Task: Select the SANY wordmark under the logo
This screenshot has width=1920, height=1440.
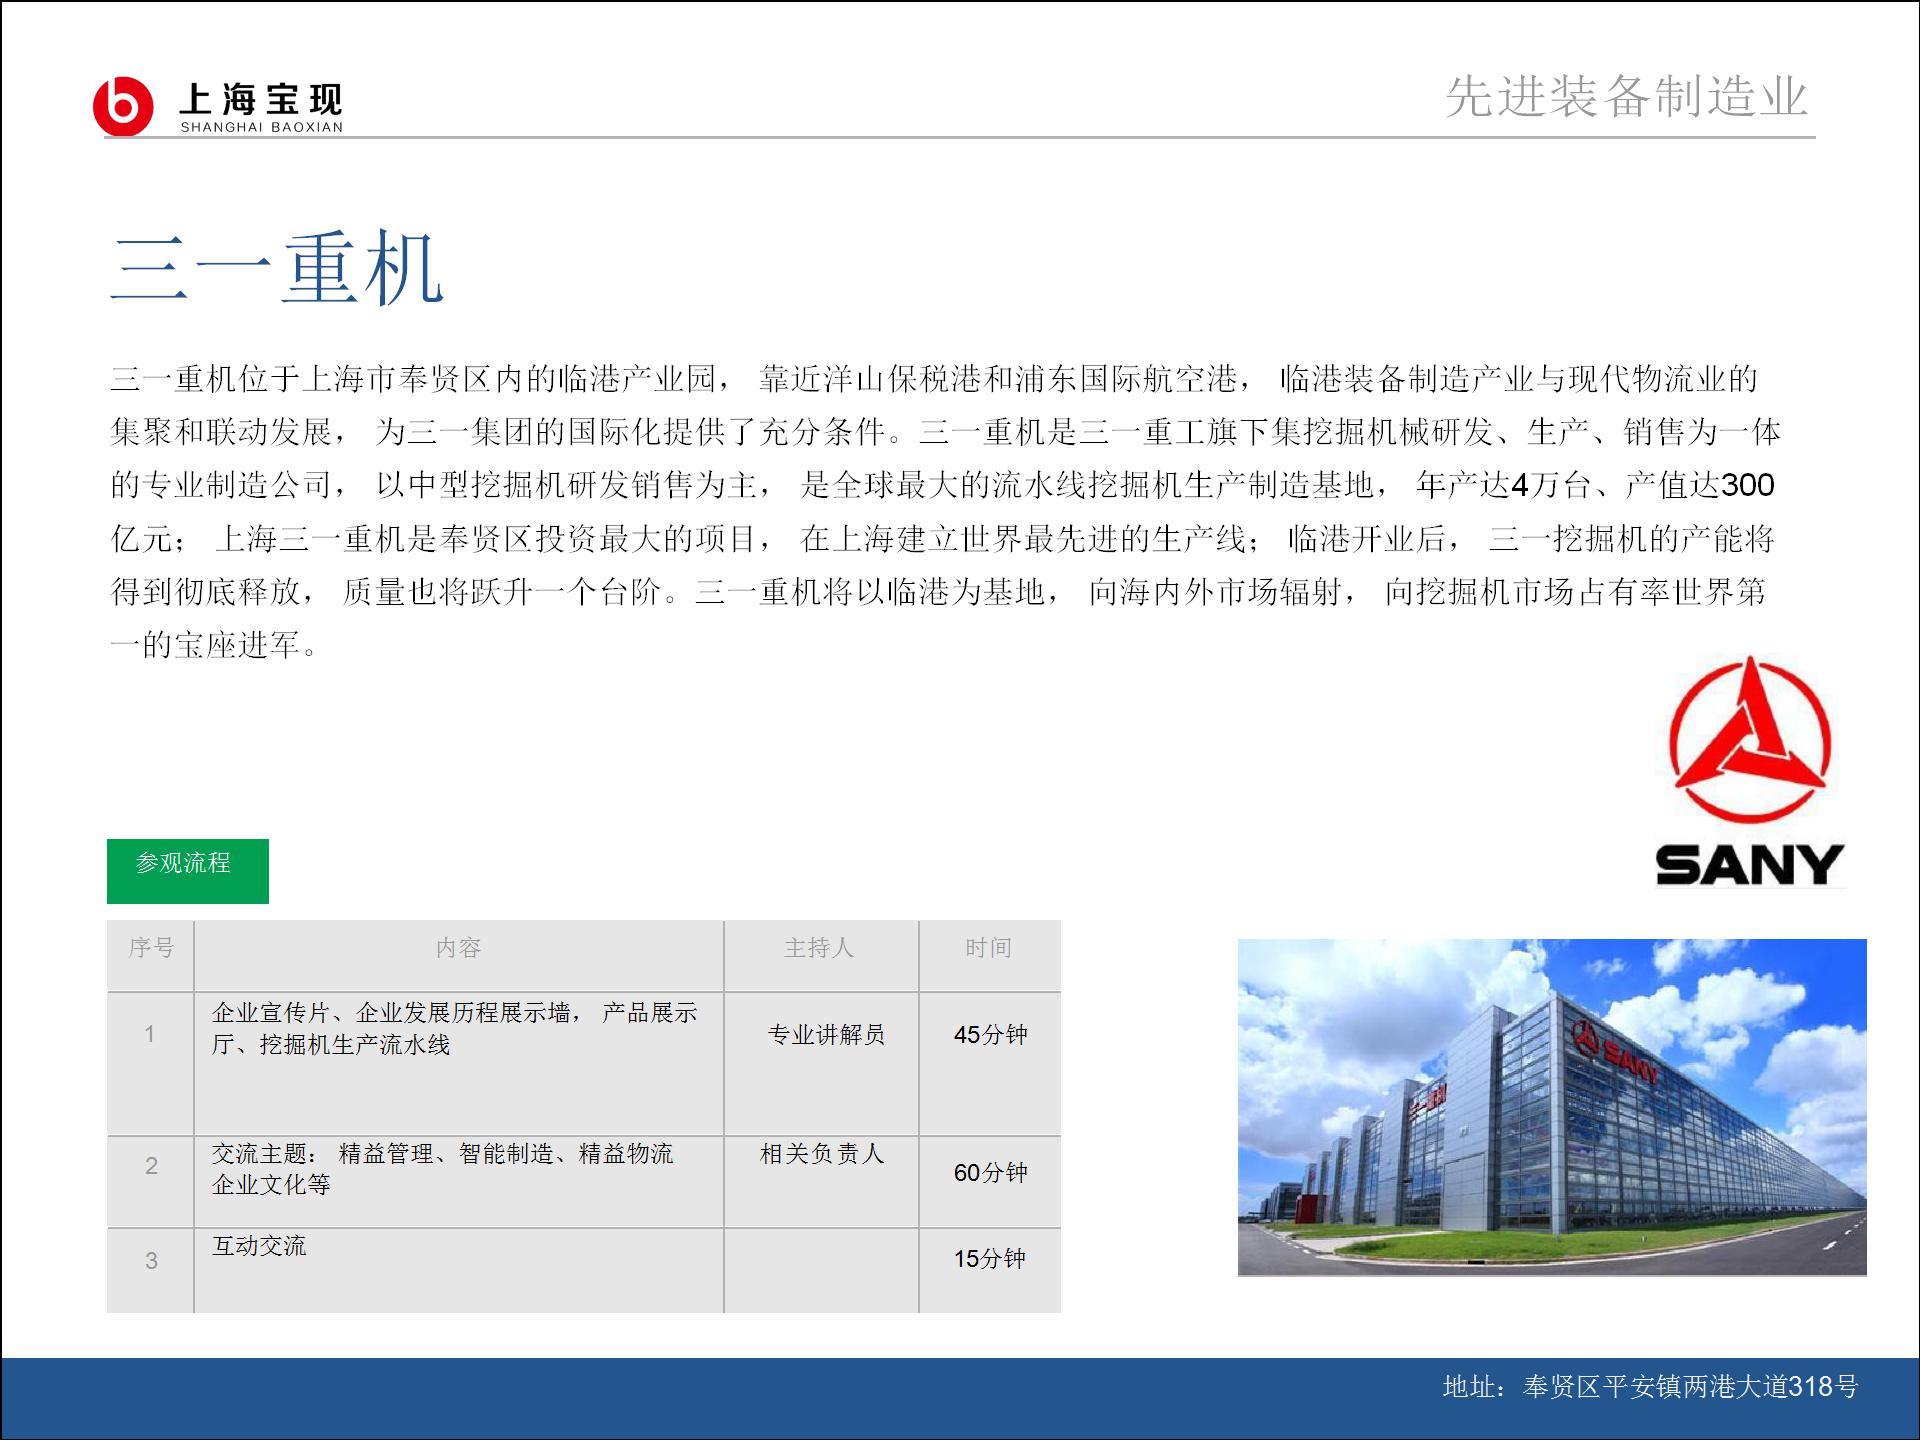Action: coord(1749,865)
